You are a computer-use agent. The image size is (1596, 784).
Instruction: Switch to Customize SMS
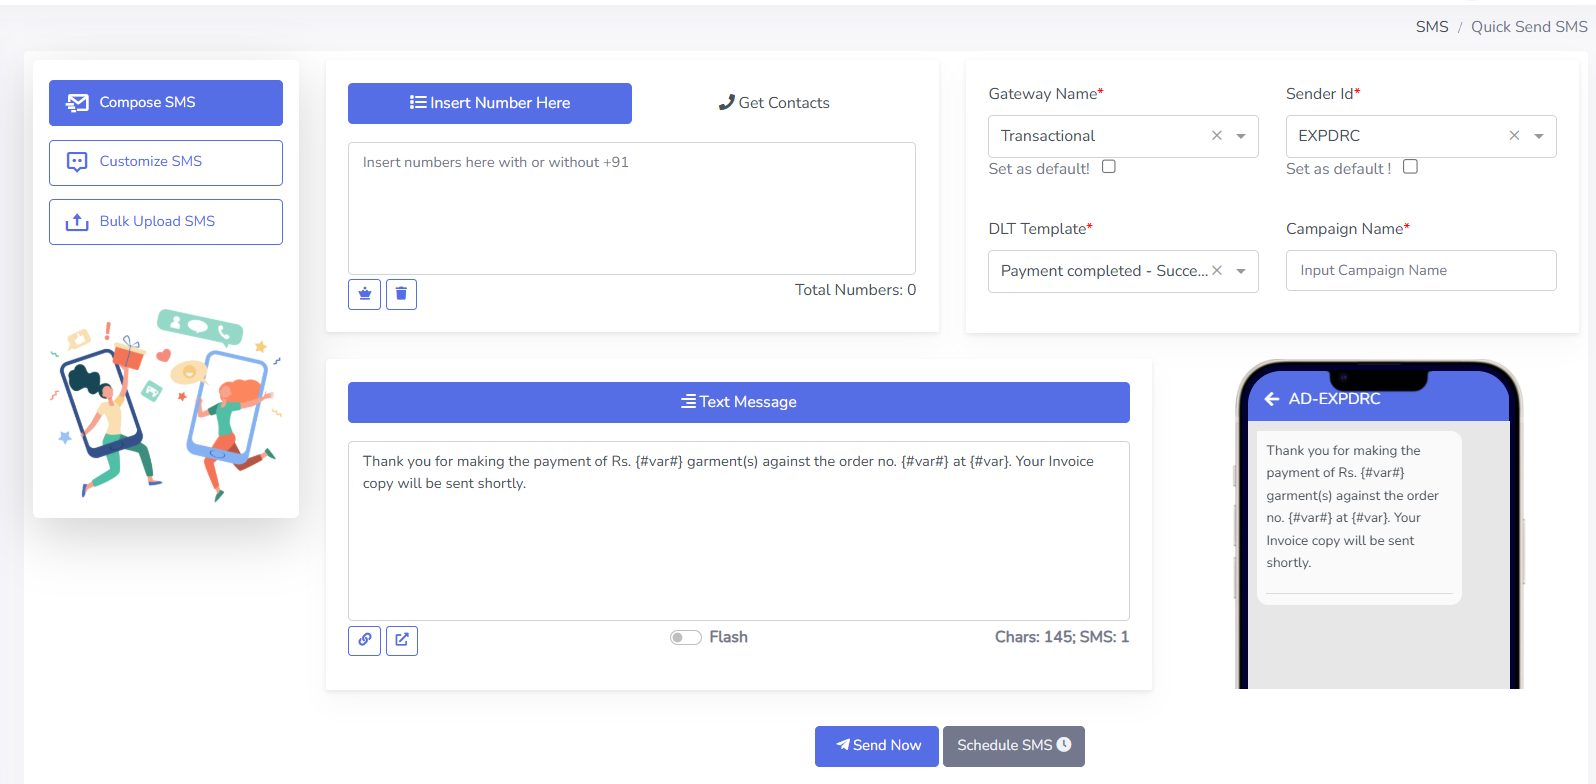click(166, 162)
